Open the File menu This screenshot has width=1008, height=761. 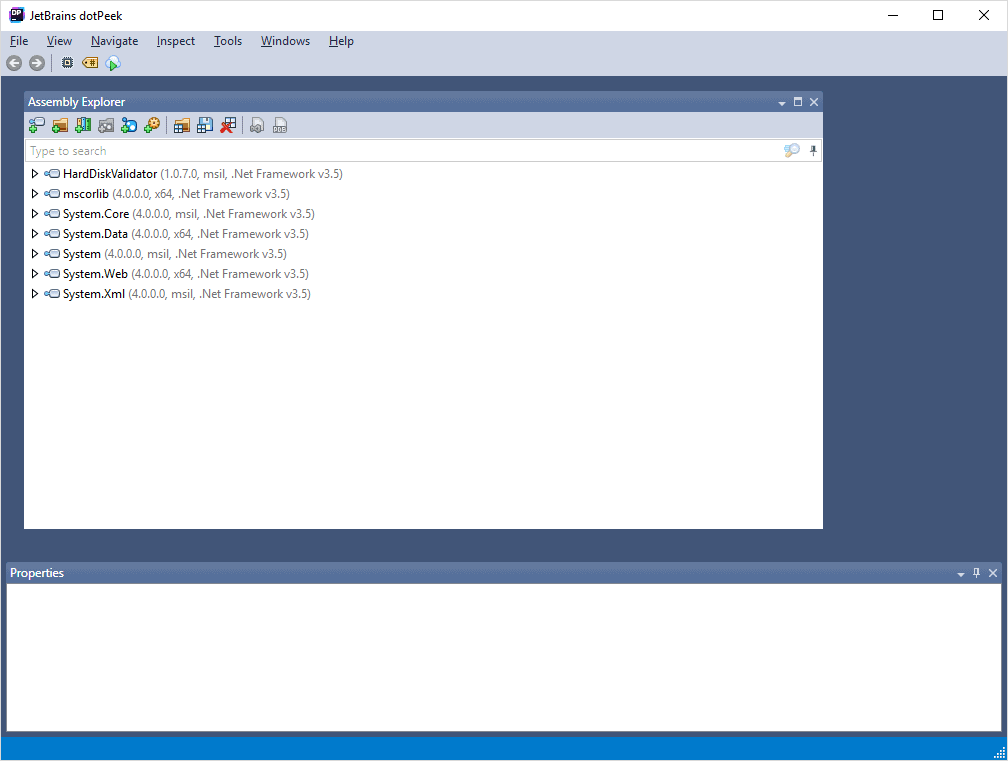click(18, 41)
